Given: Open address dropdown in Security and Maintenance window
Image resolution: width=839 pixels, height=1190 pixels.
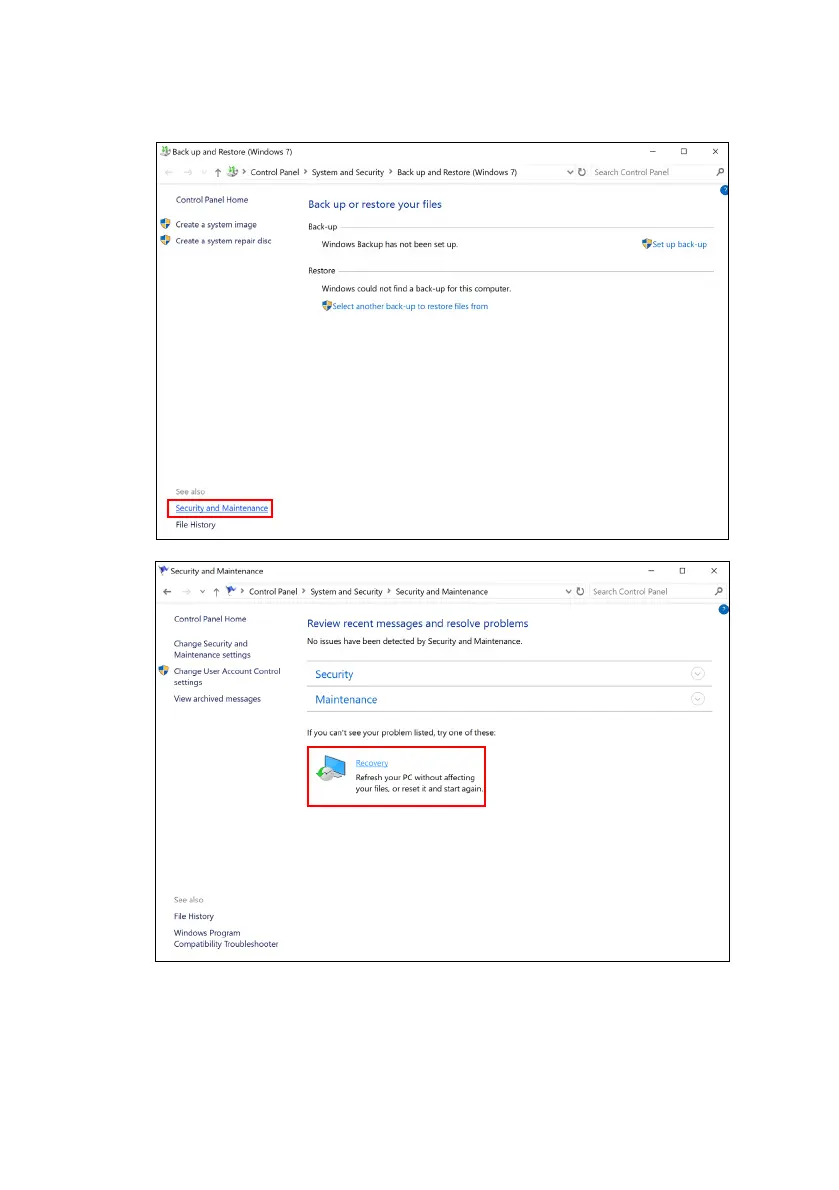Looking at the screenshot, I should click(568, 591).
